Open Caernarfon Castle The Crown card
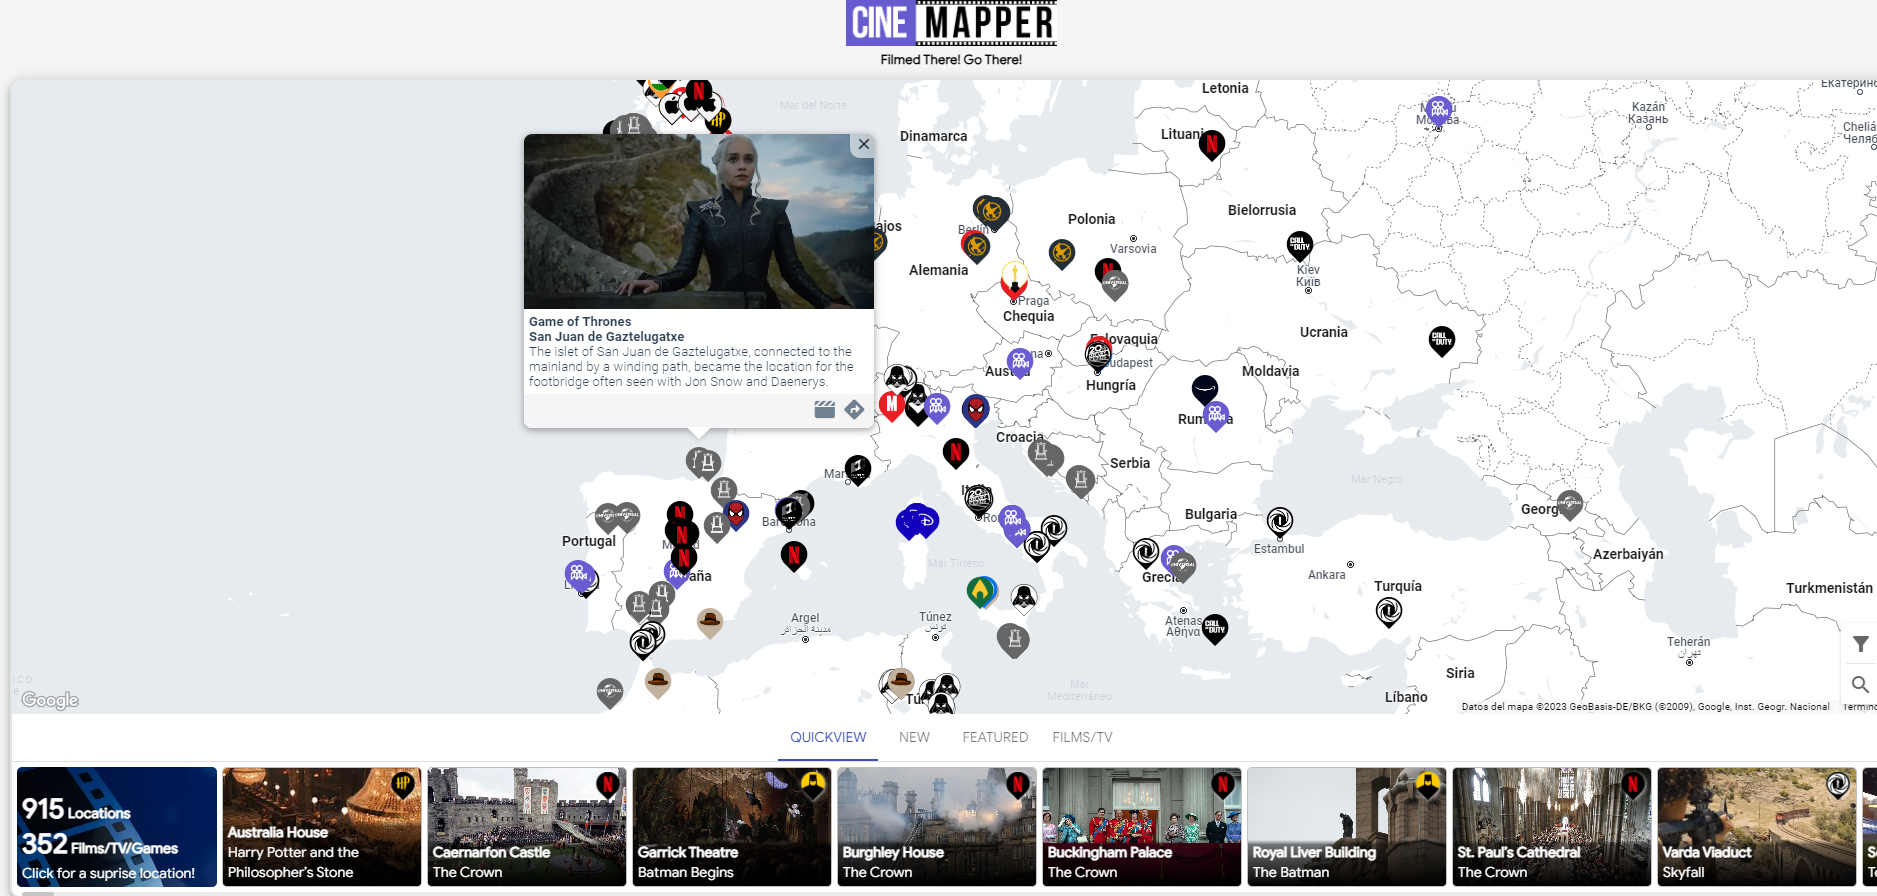 click(x=527, y=826)
